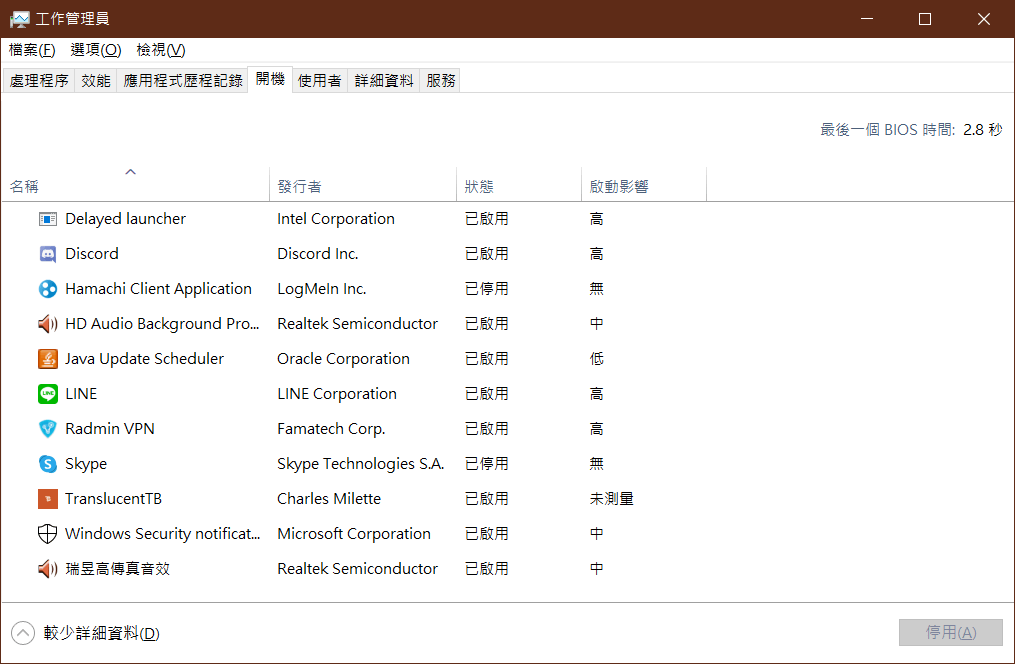This screenshot has height=664, width=1015.
Task: Click the 已停用 status in Hamachi row
Action: (487, 289)
